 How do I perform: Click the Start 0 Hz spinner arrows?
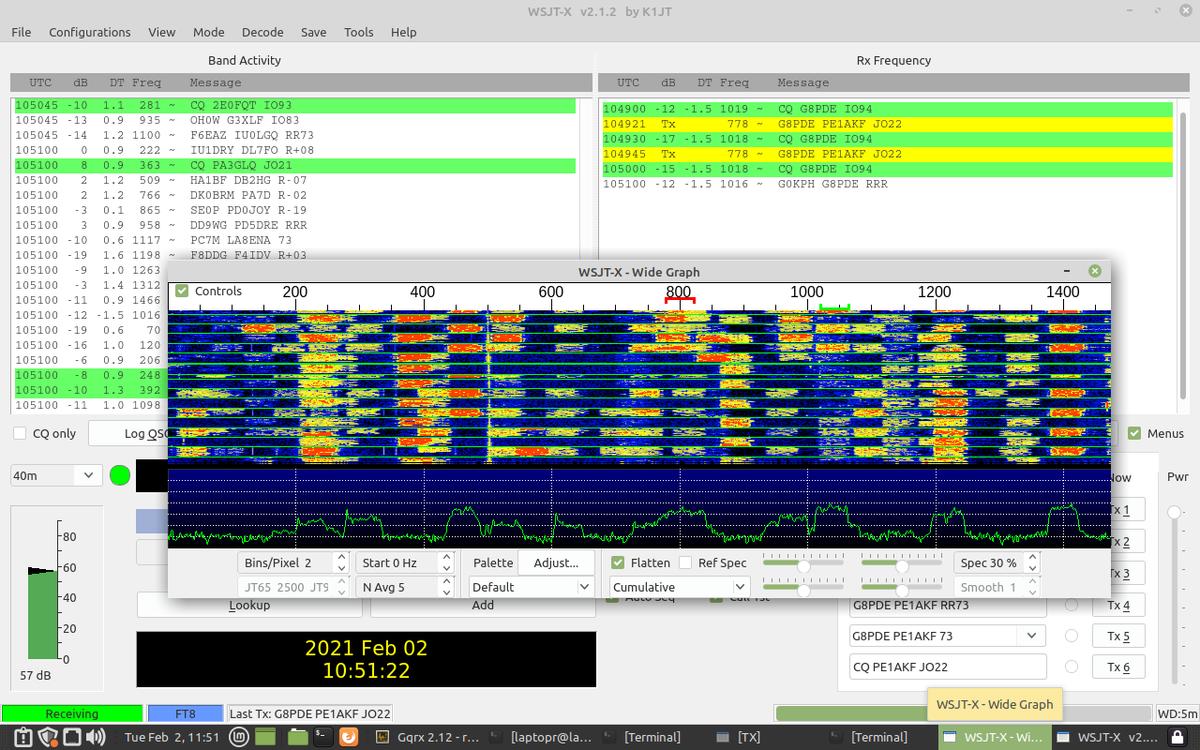click(447, 562)
